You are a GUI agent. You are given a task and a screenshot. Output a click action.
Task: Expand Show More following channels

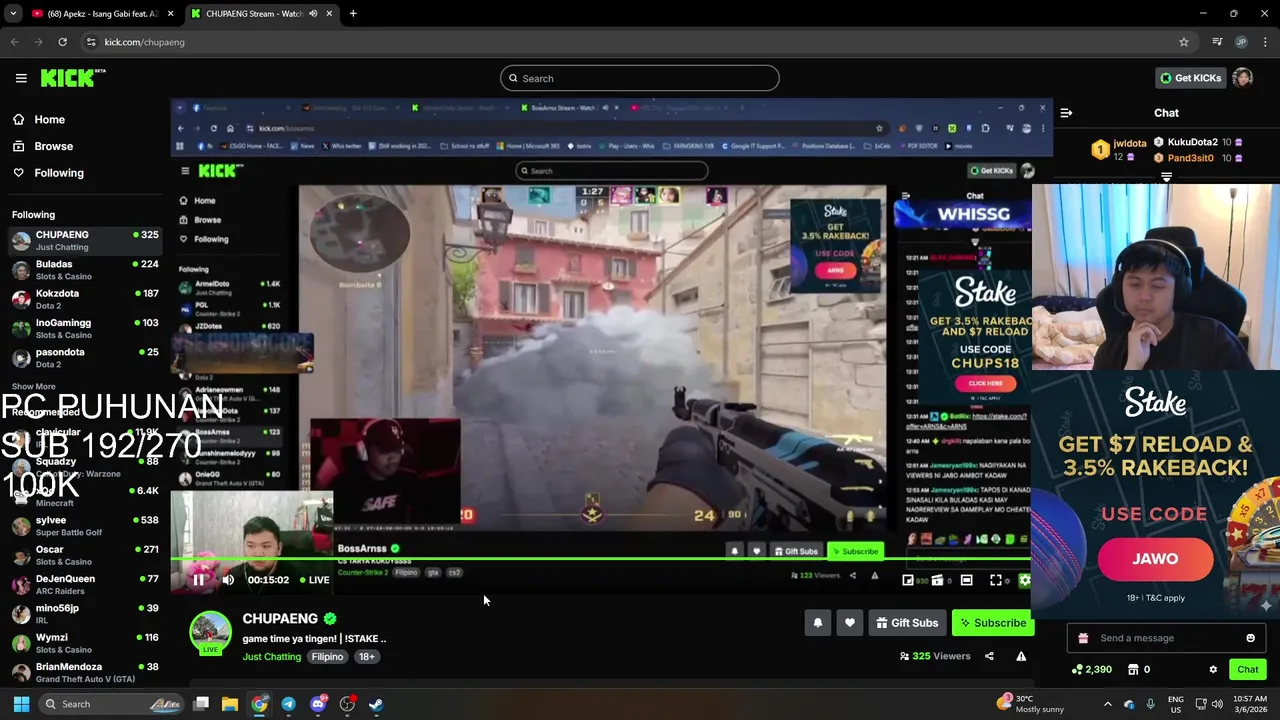click(x=34, y=386)
